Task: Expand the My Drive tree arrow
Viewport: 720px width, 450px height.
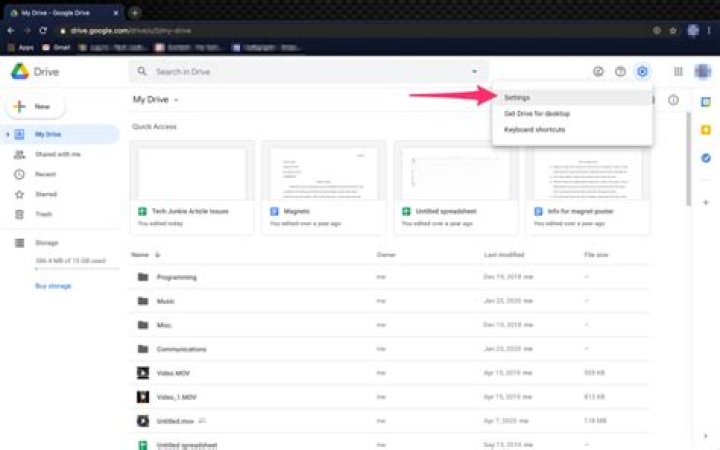Action: point(8,134)
